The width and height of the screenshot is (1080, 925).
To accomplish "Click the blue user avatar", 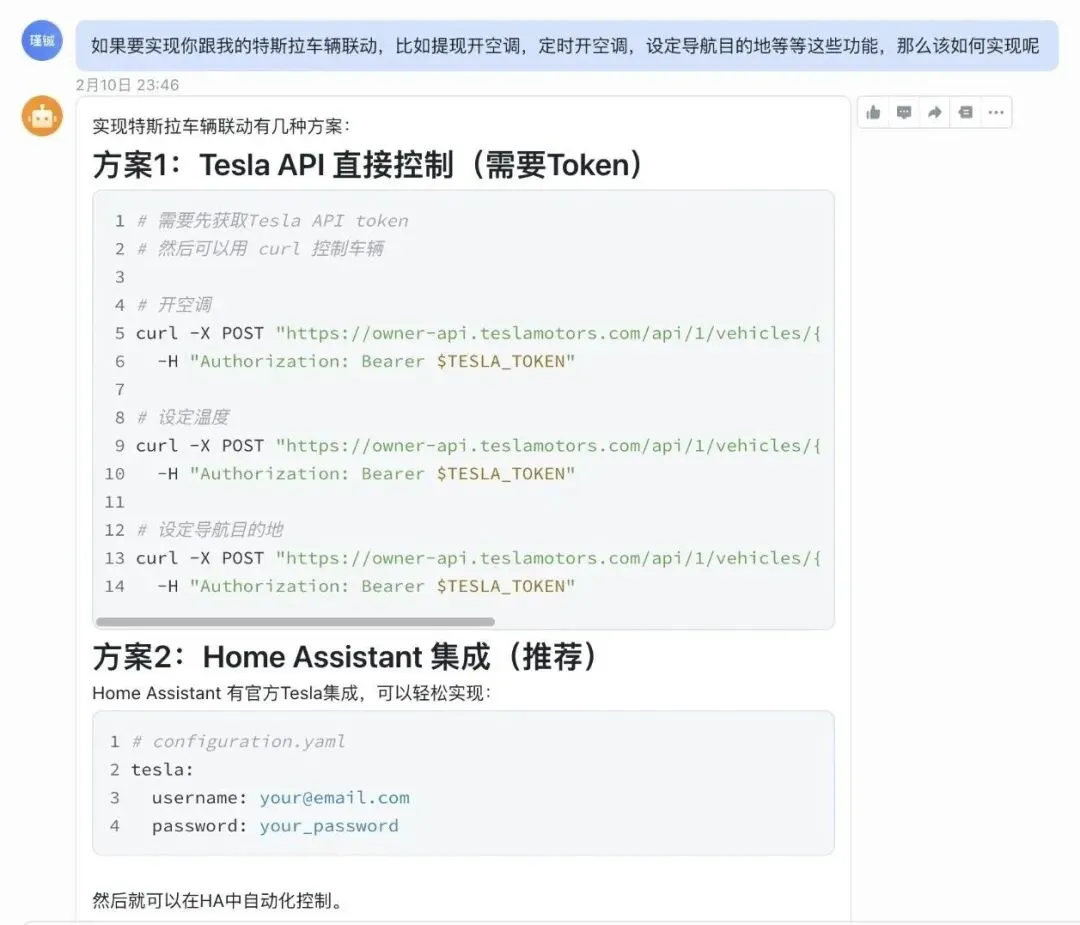I will pyautogui.click(x=42, y=40).
